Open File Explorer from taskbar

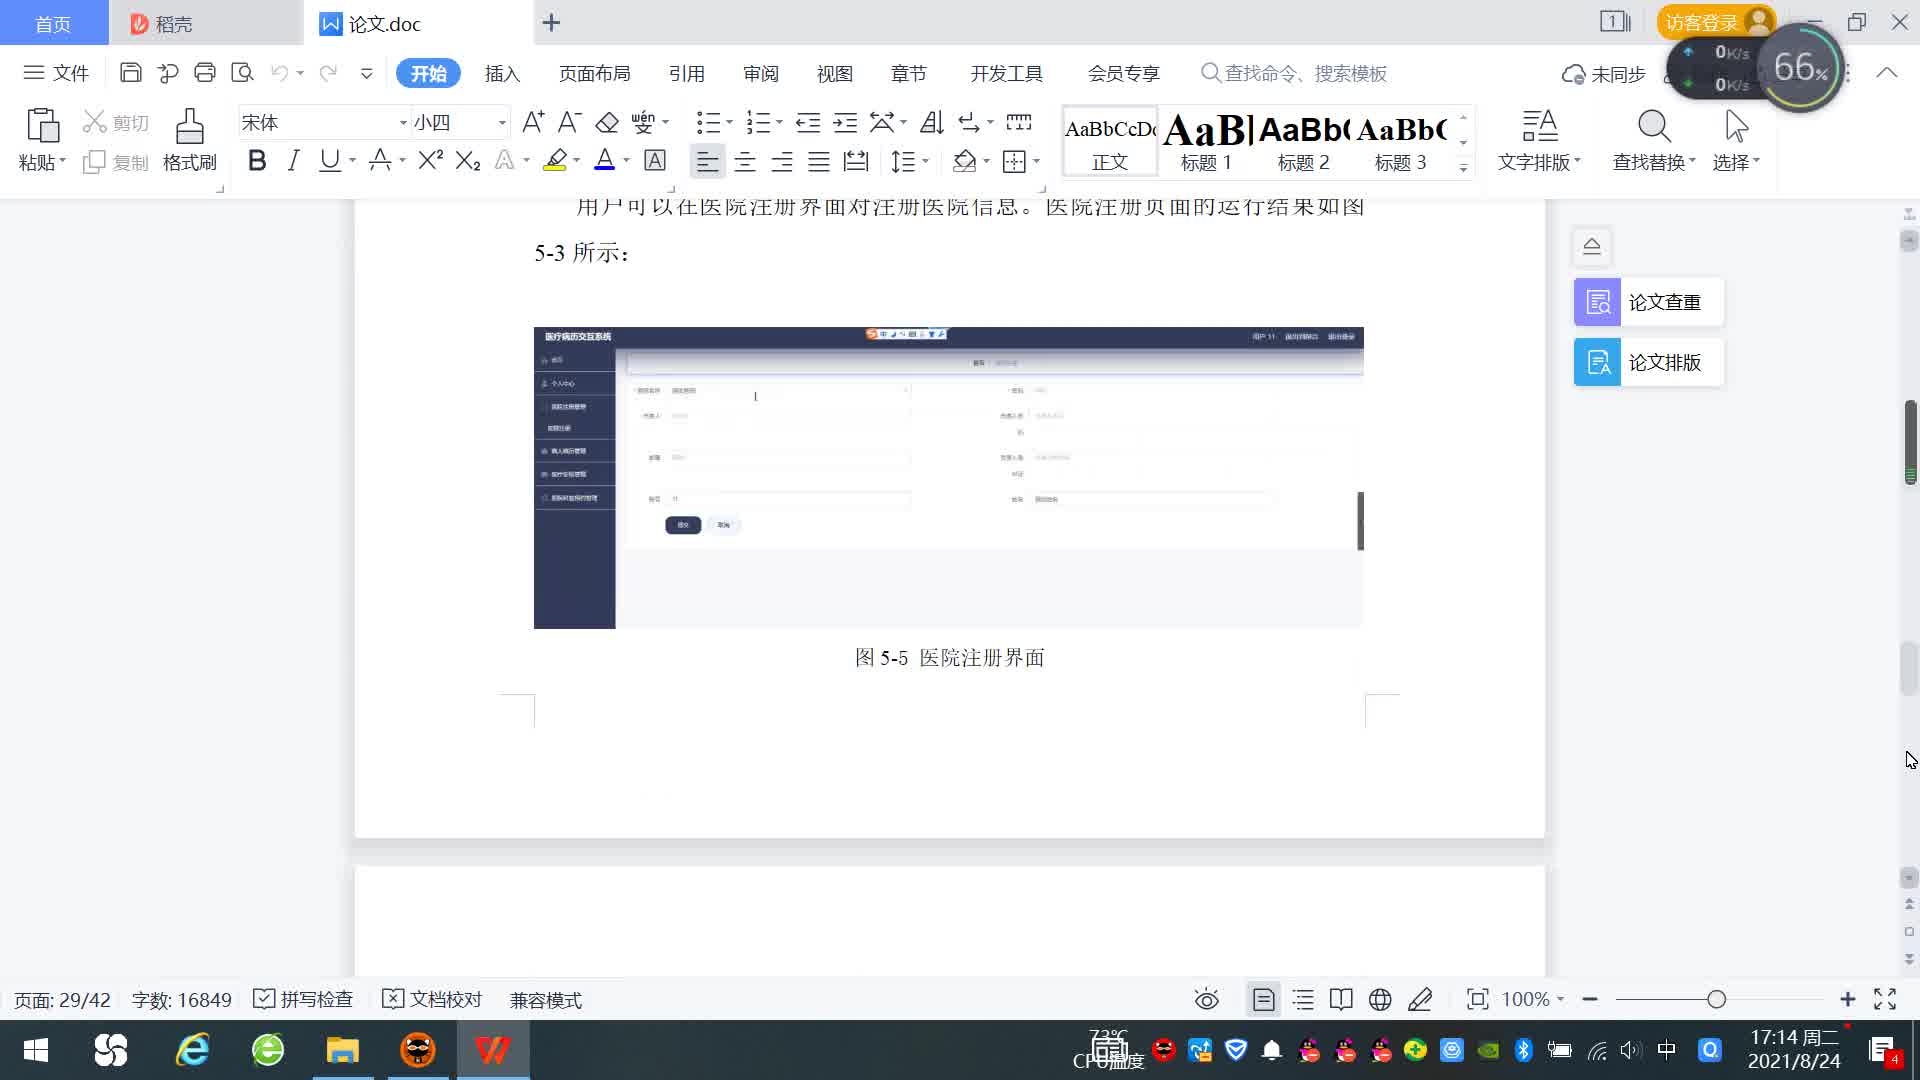click(342, 1050)
